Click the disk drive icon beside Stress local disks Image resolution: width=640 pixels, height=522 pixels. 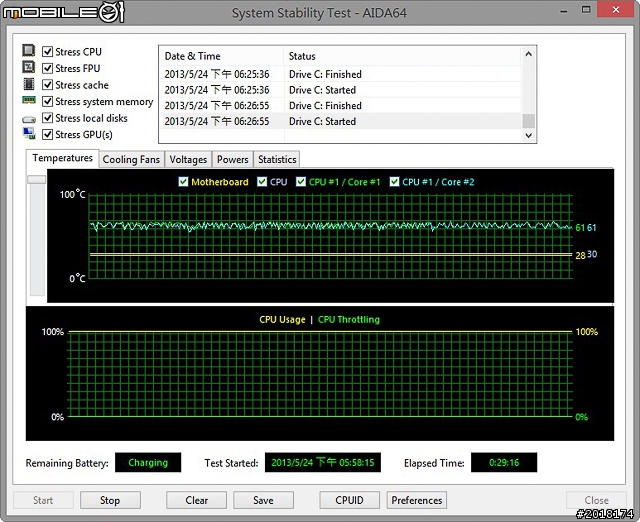pyautogui.click(x=29, y=119)
